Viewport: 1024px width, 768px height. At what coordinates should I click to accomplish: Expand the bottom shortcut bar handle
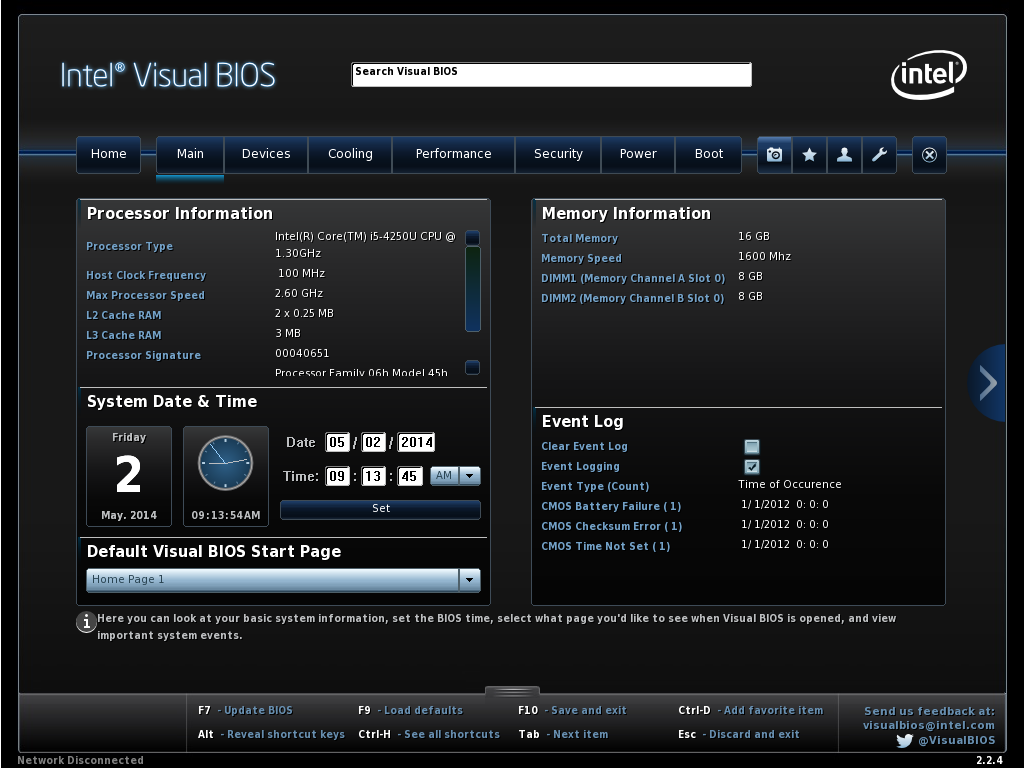(513, 691)
